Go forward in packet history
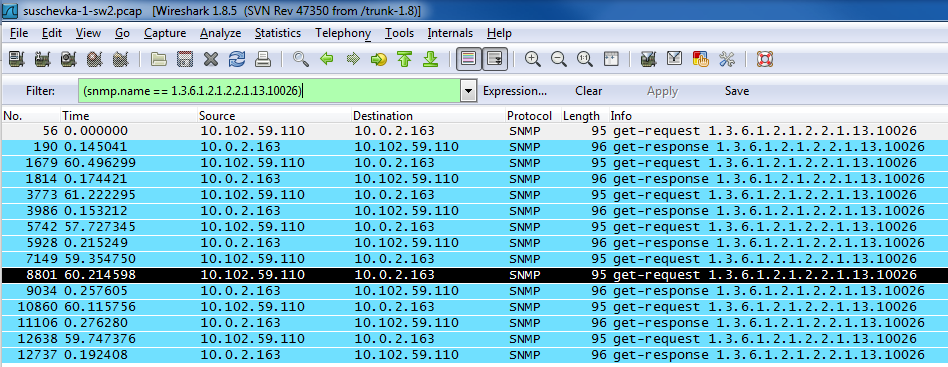The image size is (948, 367). pos(352,59)
